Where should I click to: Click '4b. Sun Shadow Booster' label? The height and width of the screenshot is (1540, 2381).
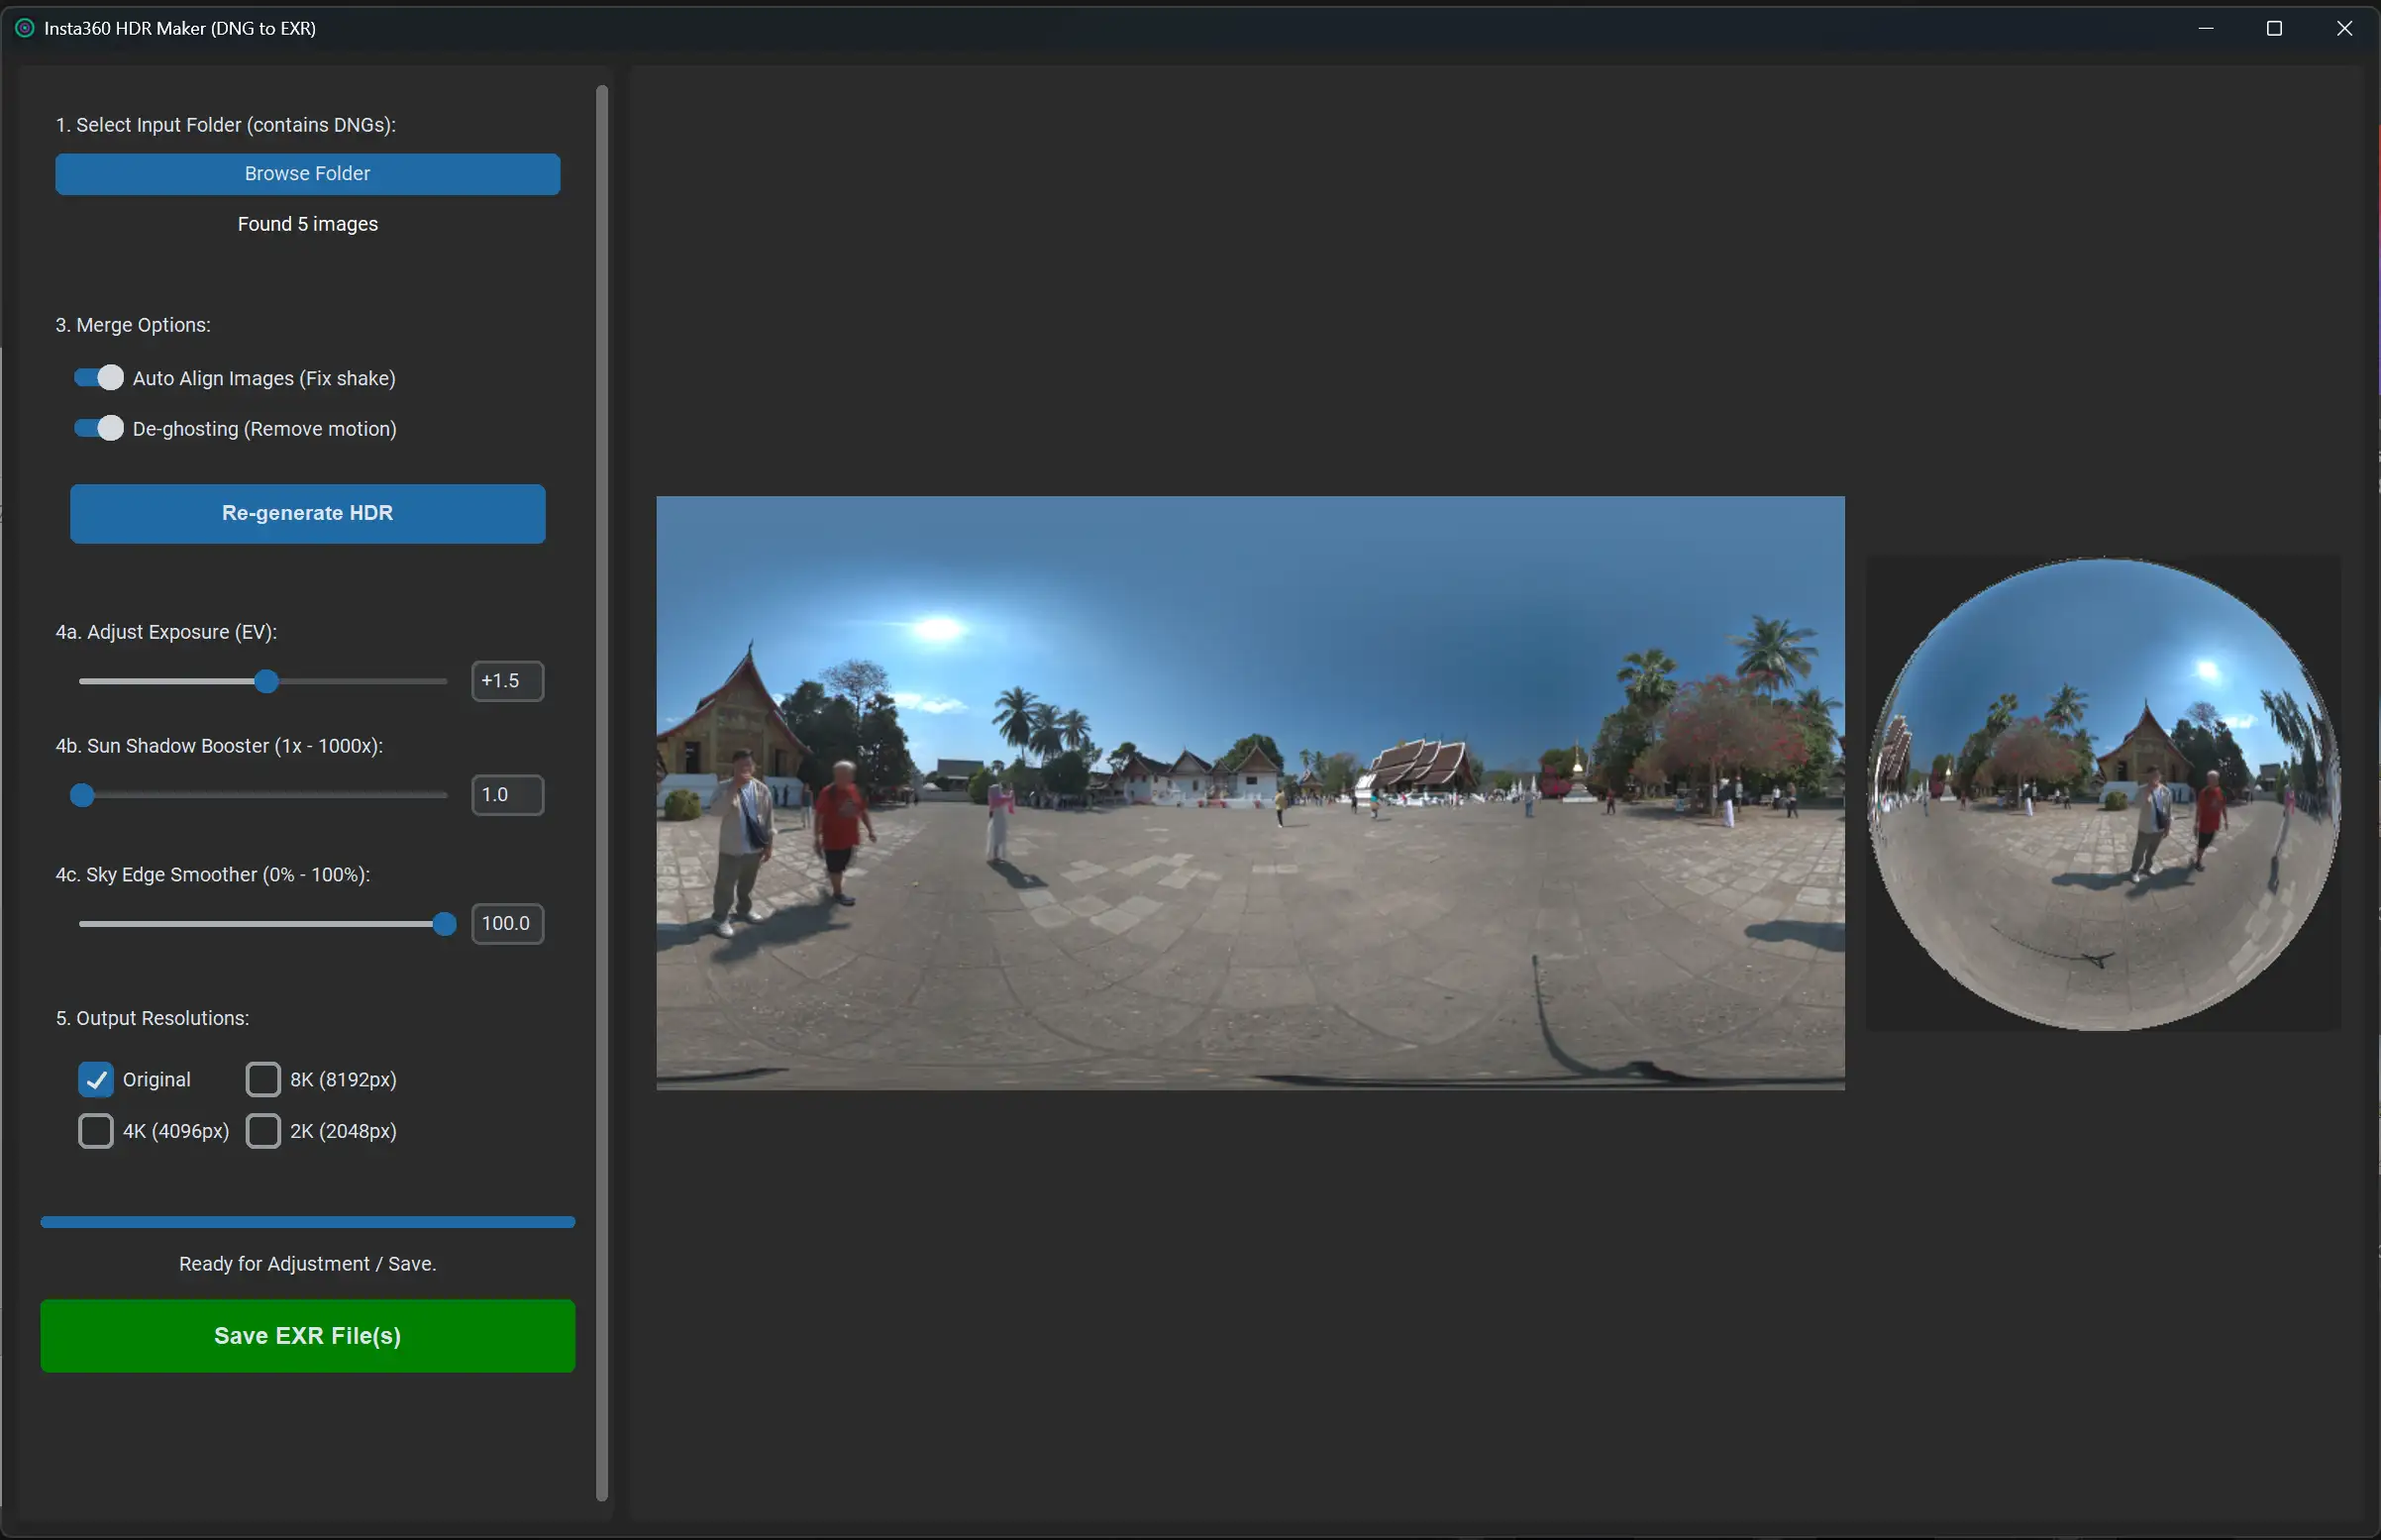point(219,747)
